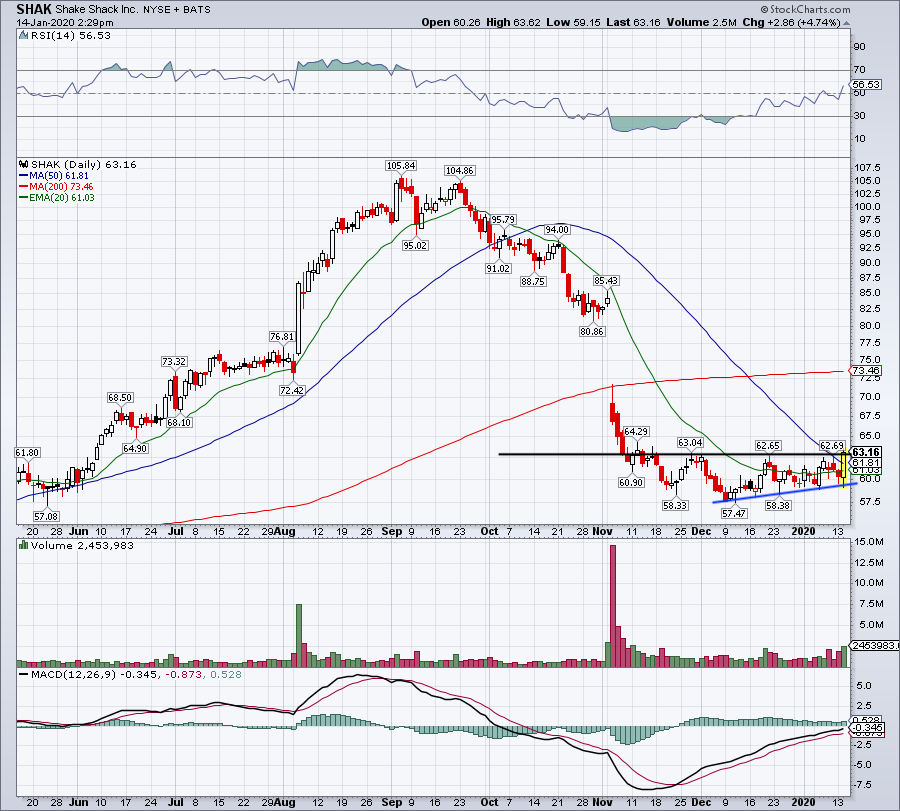900x811 pixels.
Task: Click the 63.04 price label
Action: tap(690, 443)
